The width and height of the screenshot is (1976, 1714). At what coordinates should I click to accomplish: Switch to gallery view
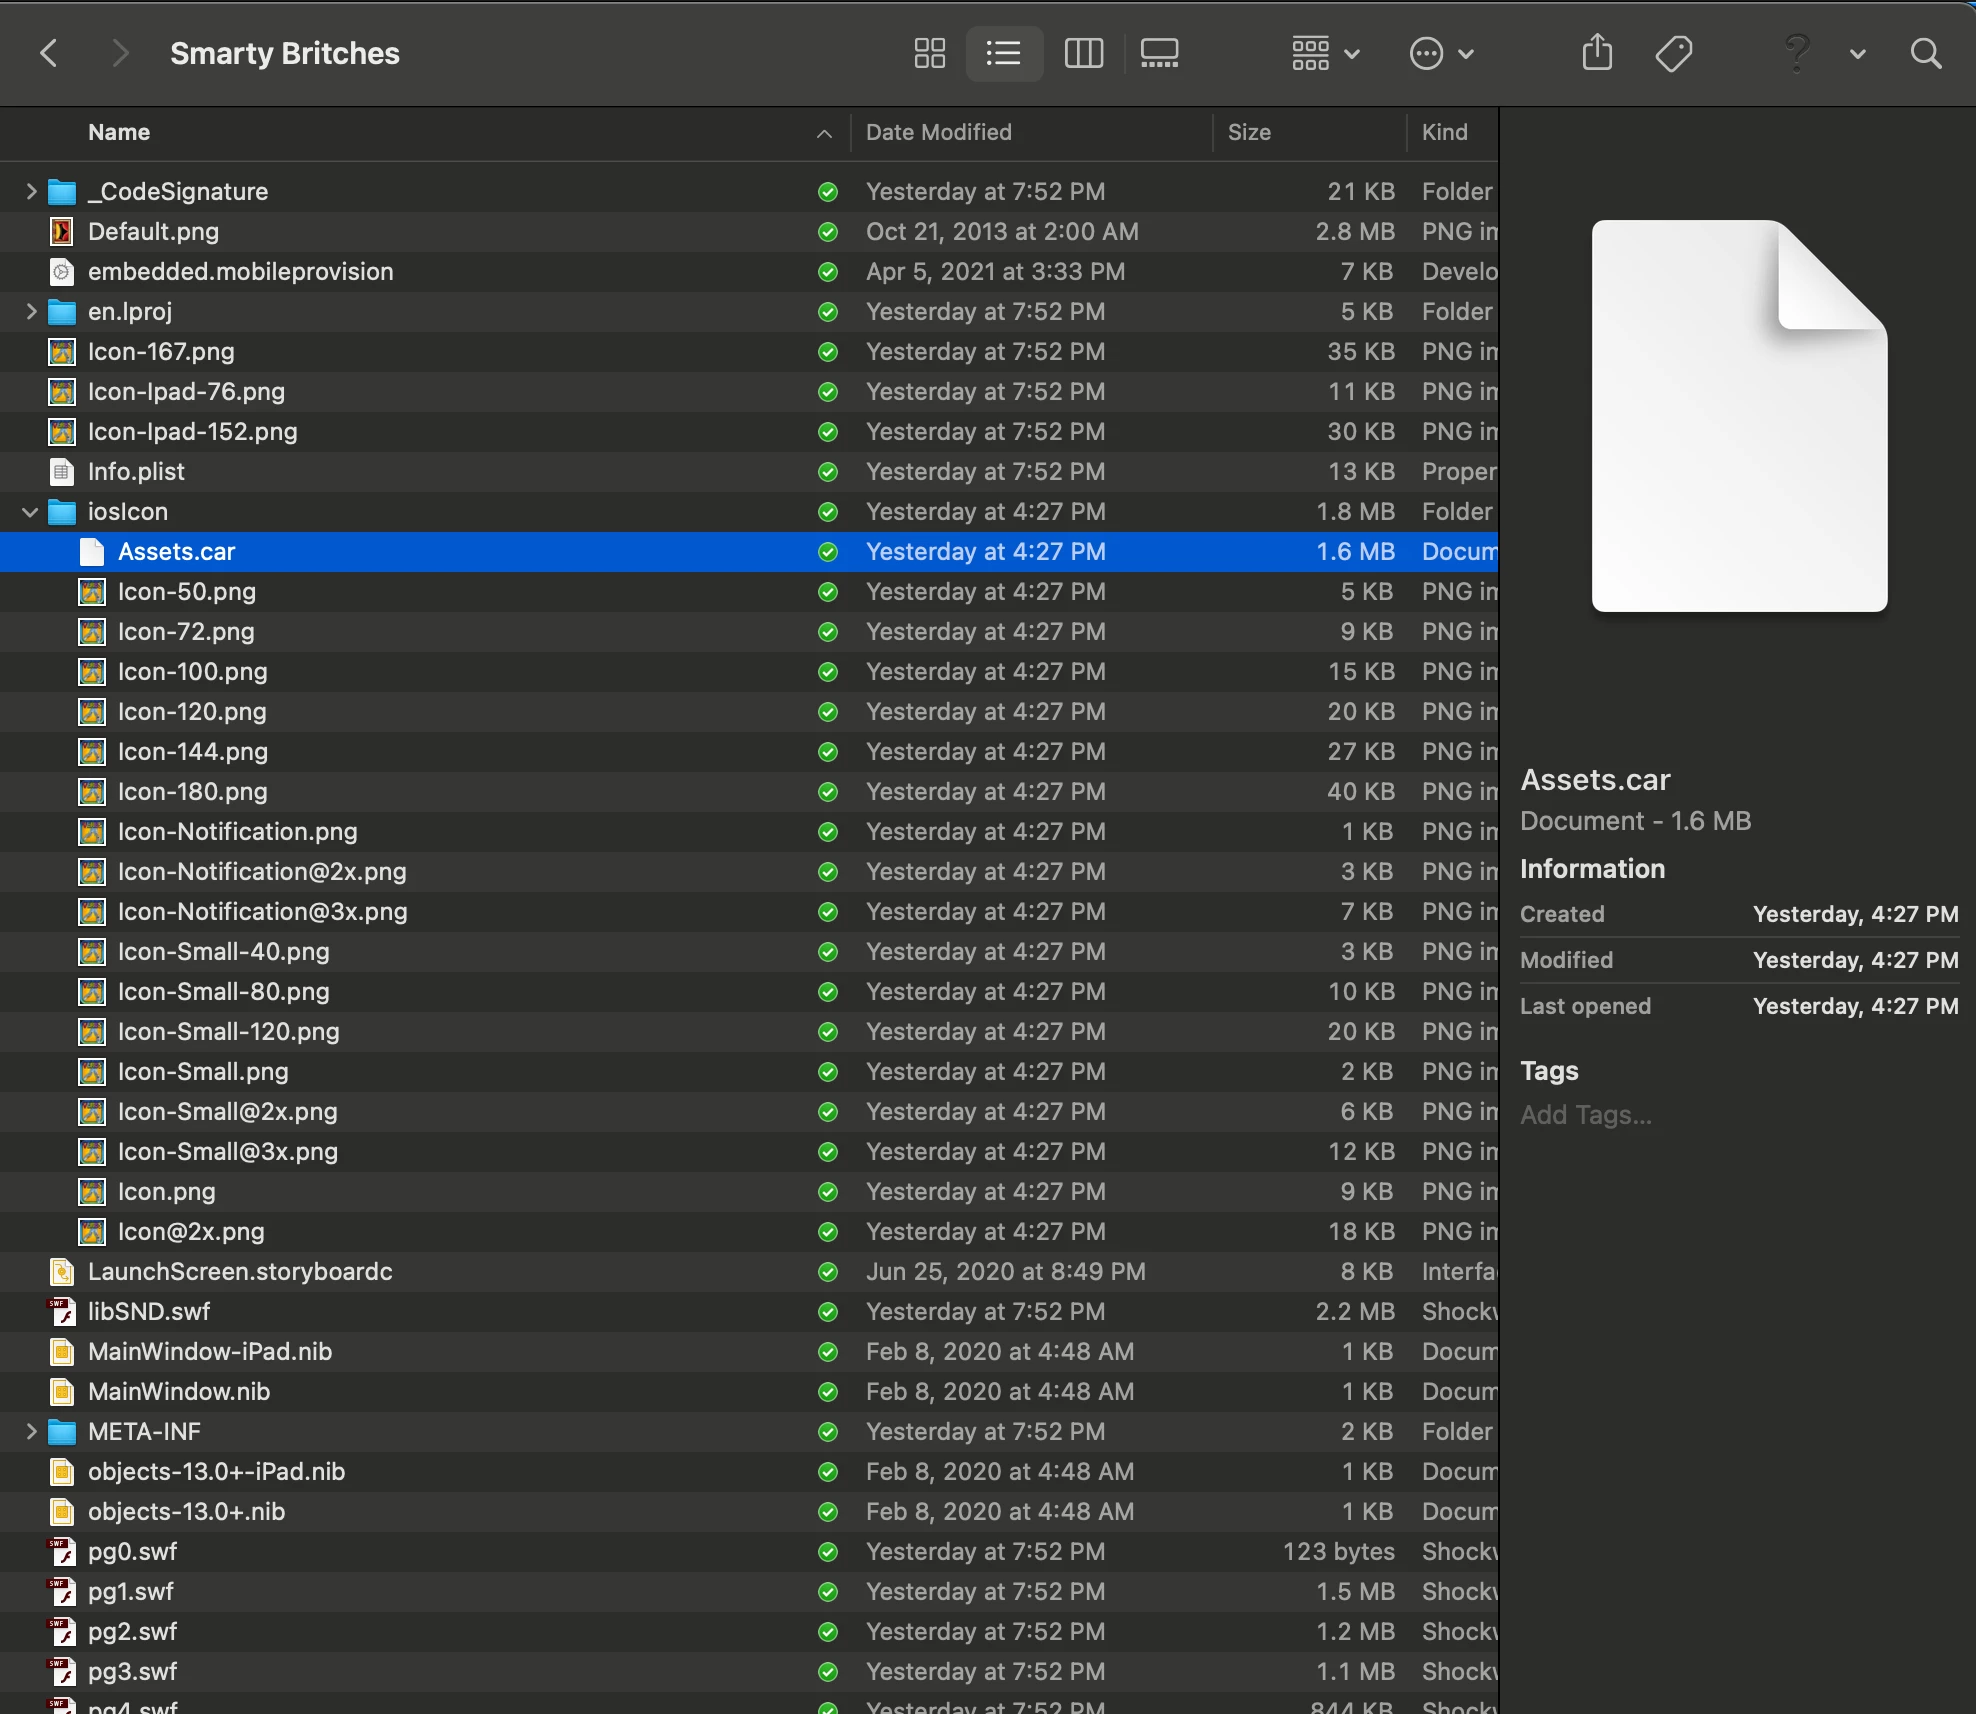pyautogui.click(x=1159, y=53)
